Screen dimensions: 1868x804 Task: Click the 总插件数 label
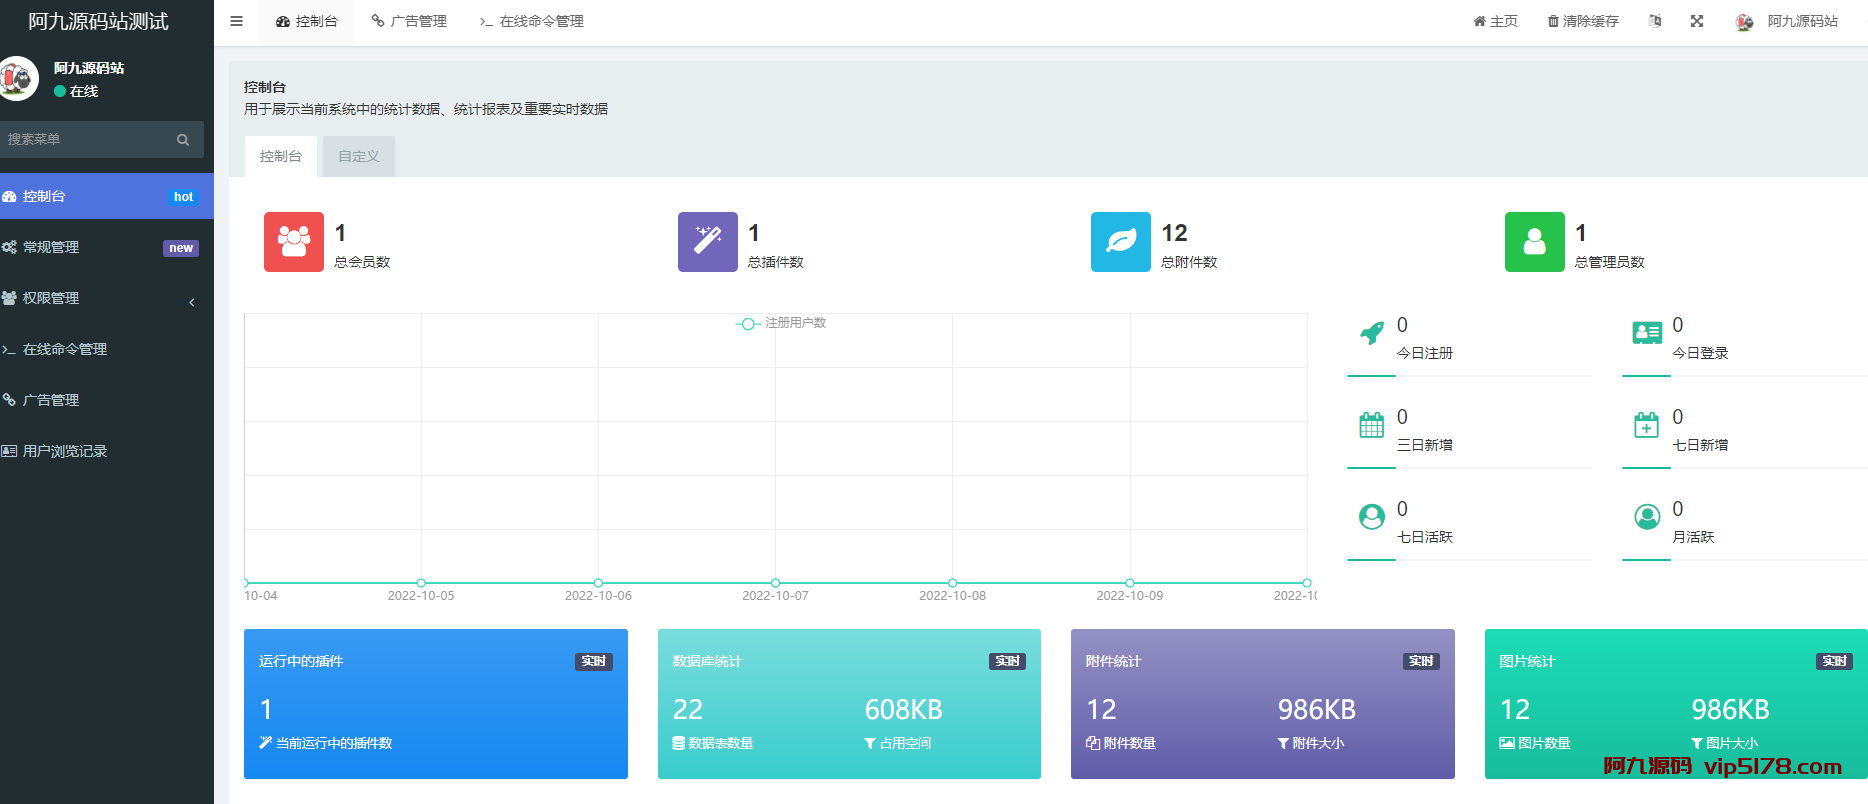pyautogui.click(x=776, y=262)
